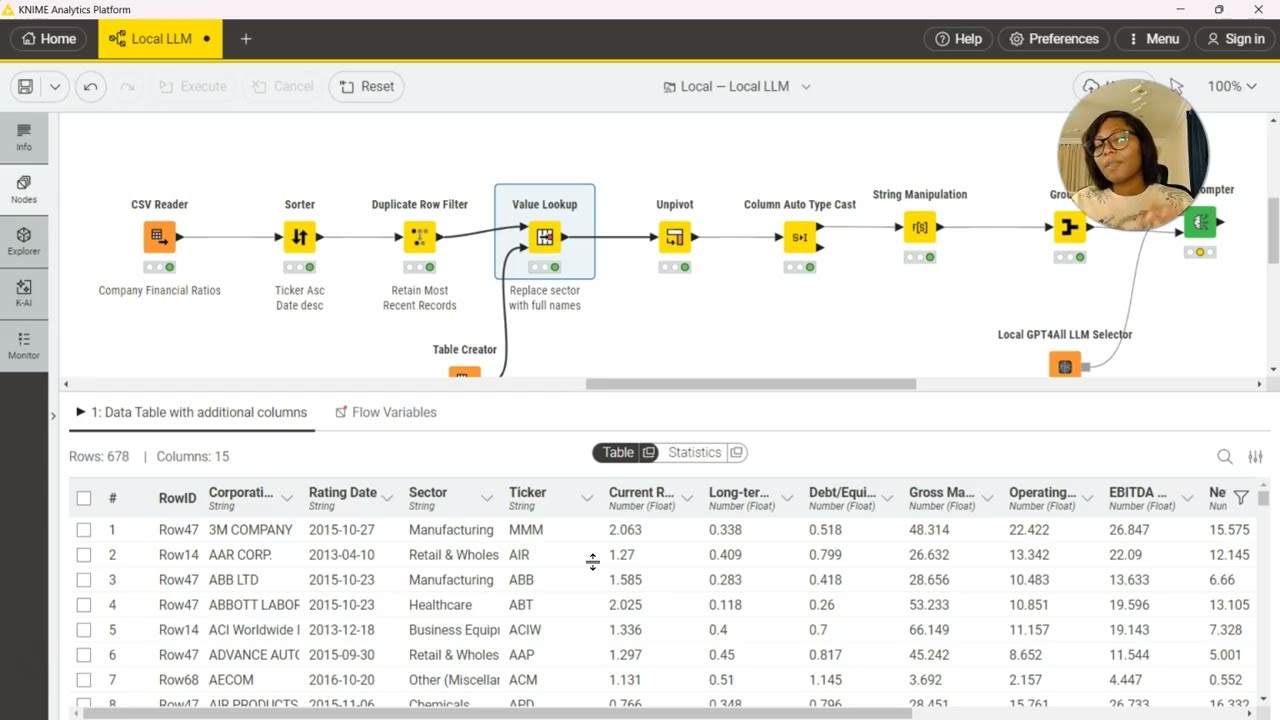Open the application Menu
1280x720 pixels.
[1153, 39]
